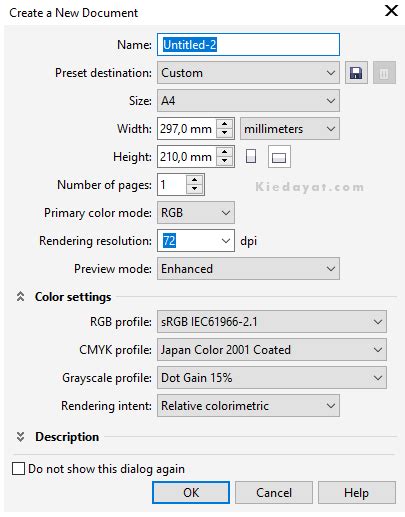Open the Size A4 dropdown
405x517 pixels.
[248, 101]
